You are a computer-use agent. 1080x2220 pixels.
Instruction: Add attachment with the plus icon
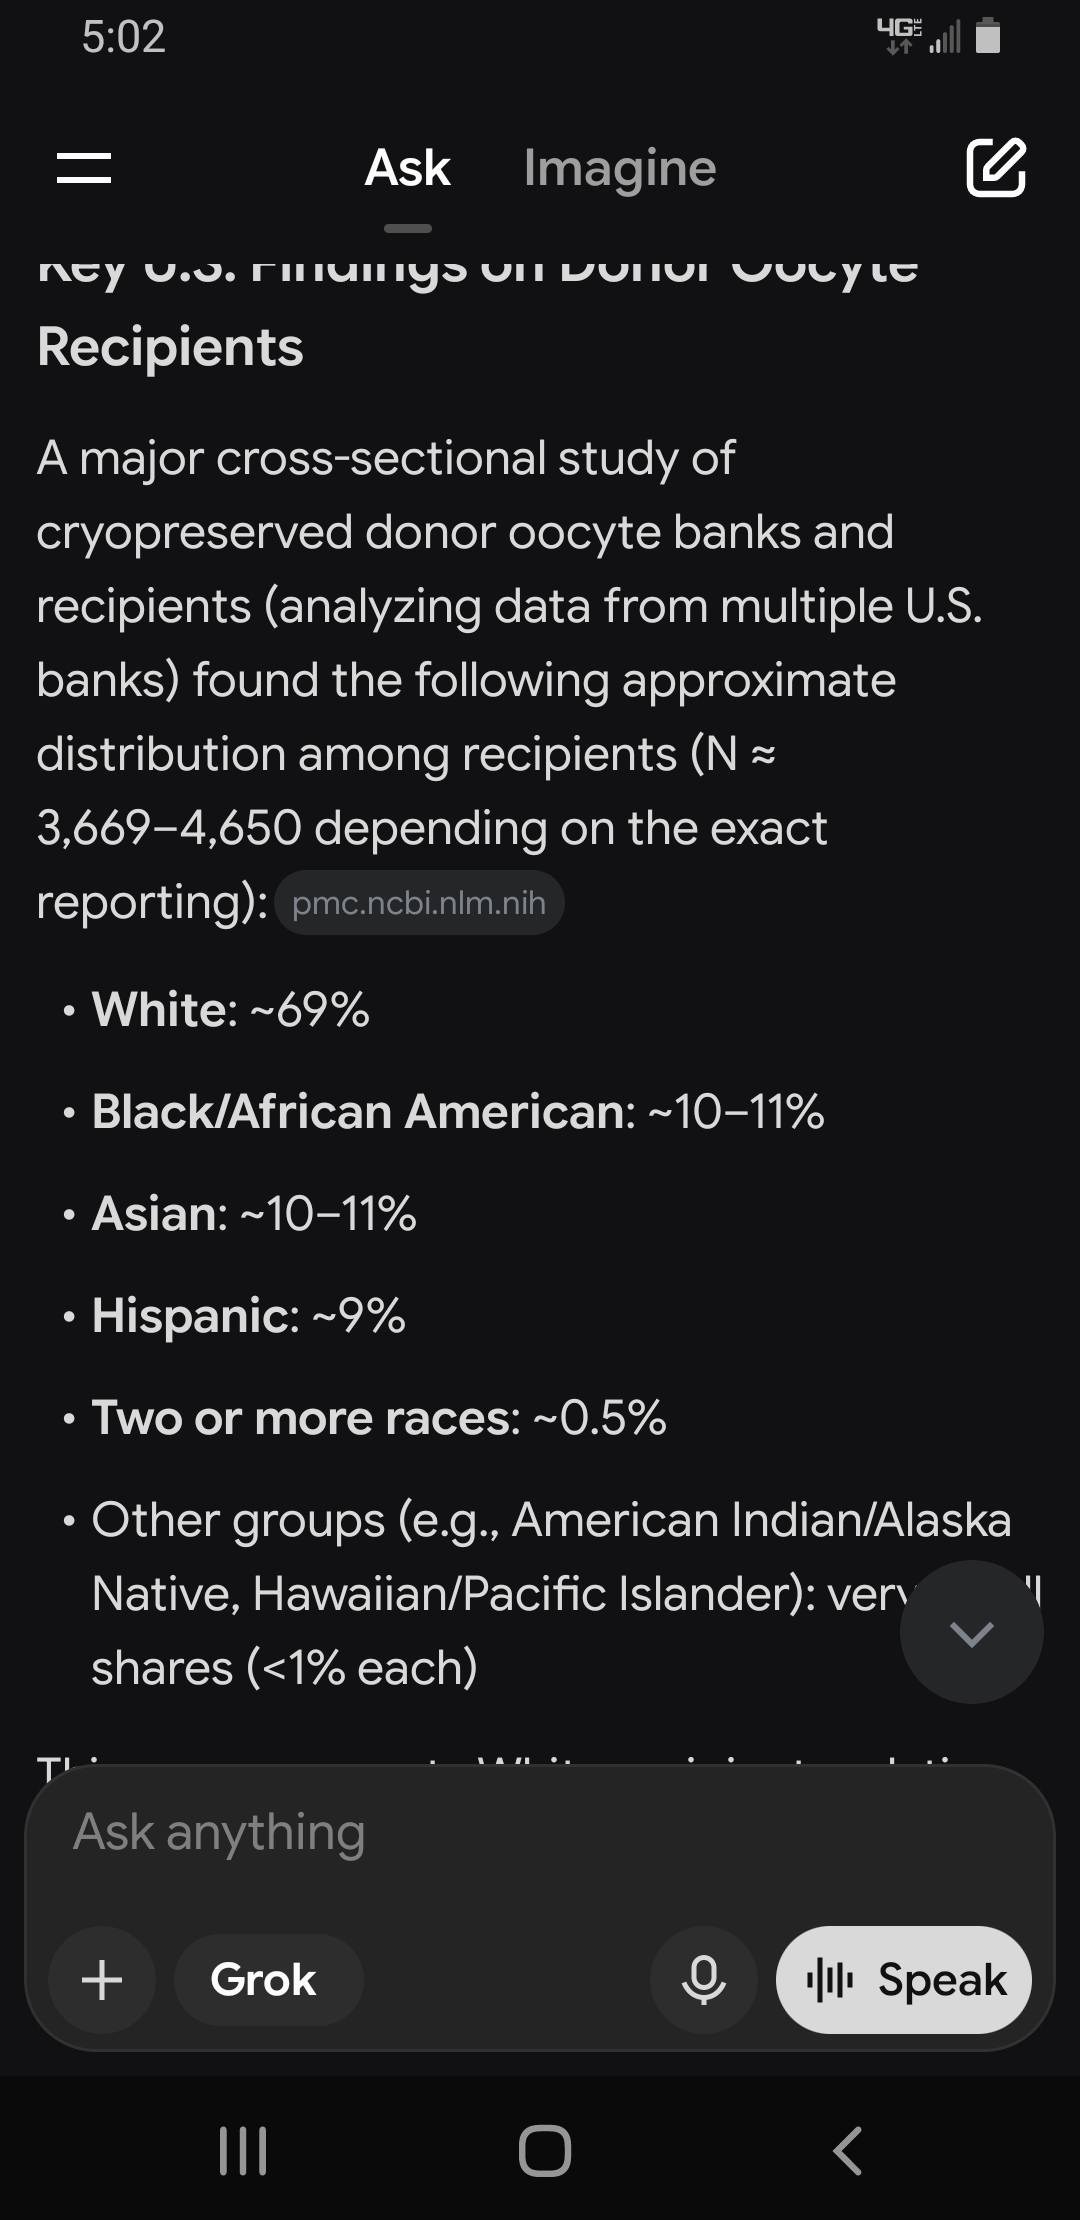[102, 1979]
